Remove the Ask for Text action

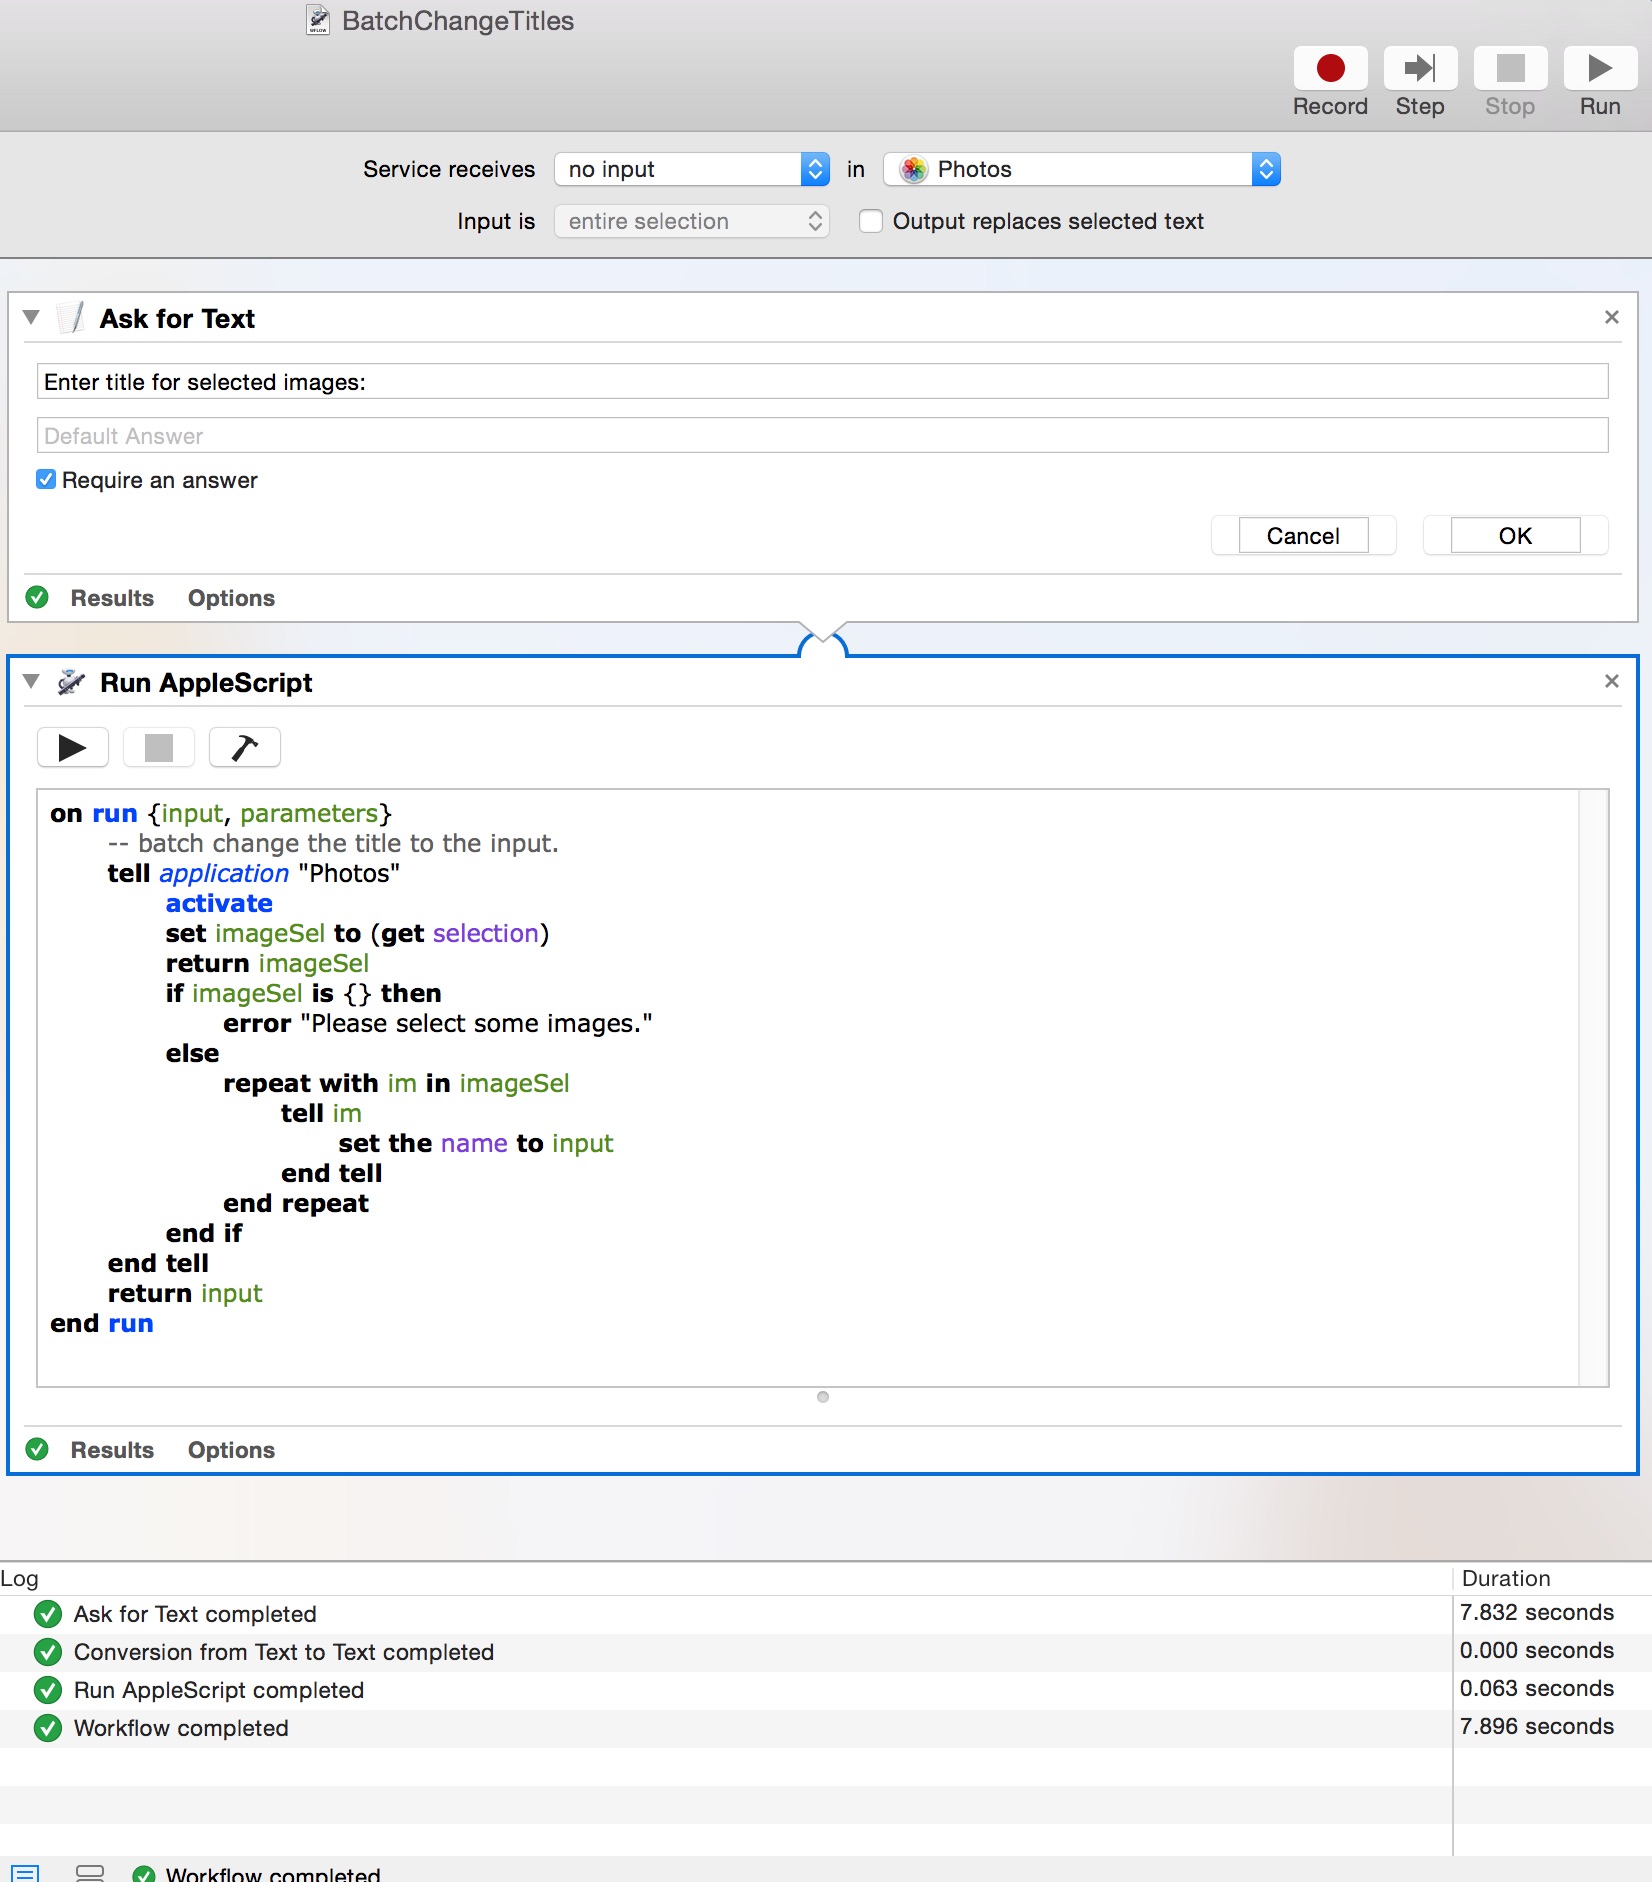click(1611, 317)
